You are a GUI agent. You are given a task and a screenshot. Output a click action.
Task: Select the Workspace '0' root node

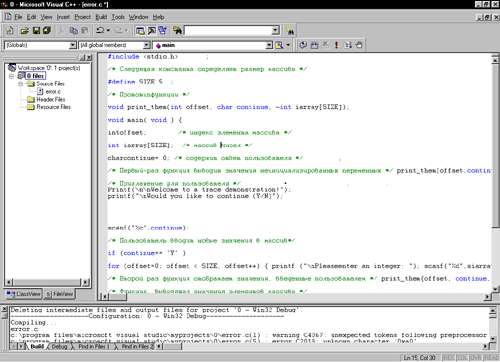pos(49,68)
